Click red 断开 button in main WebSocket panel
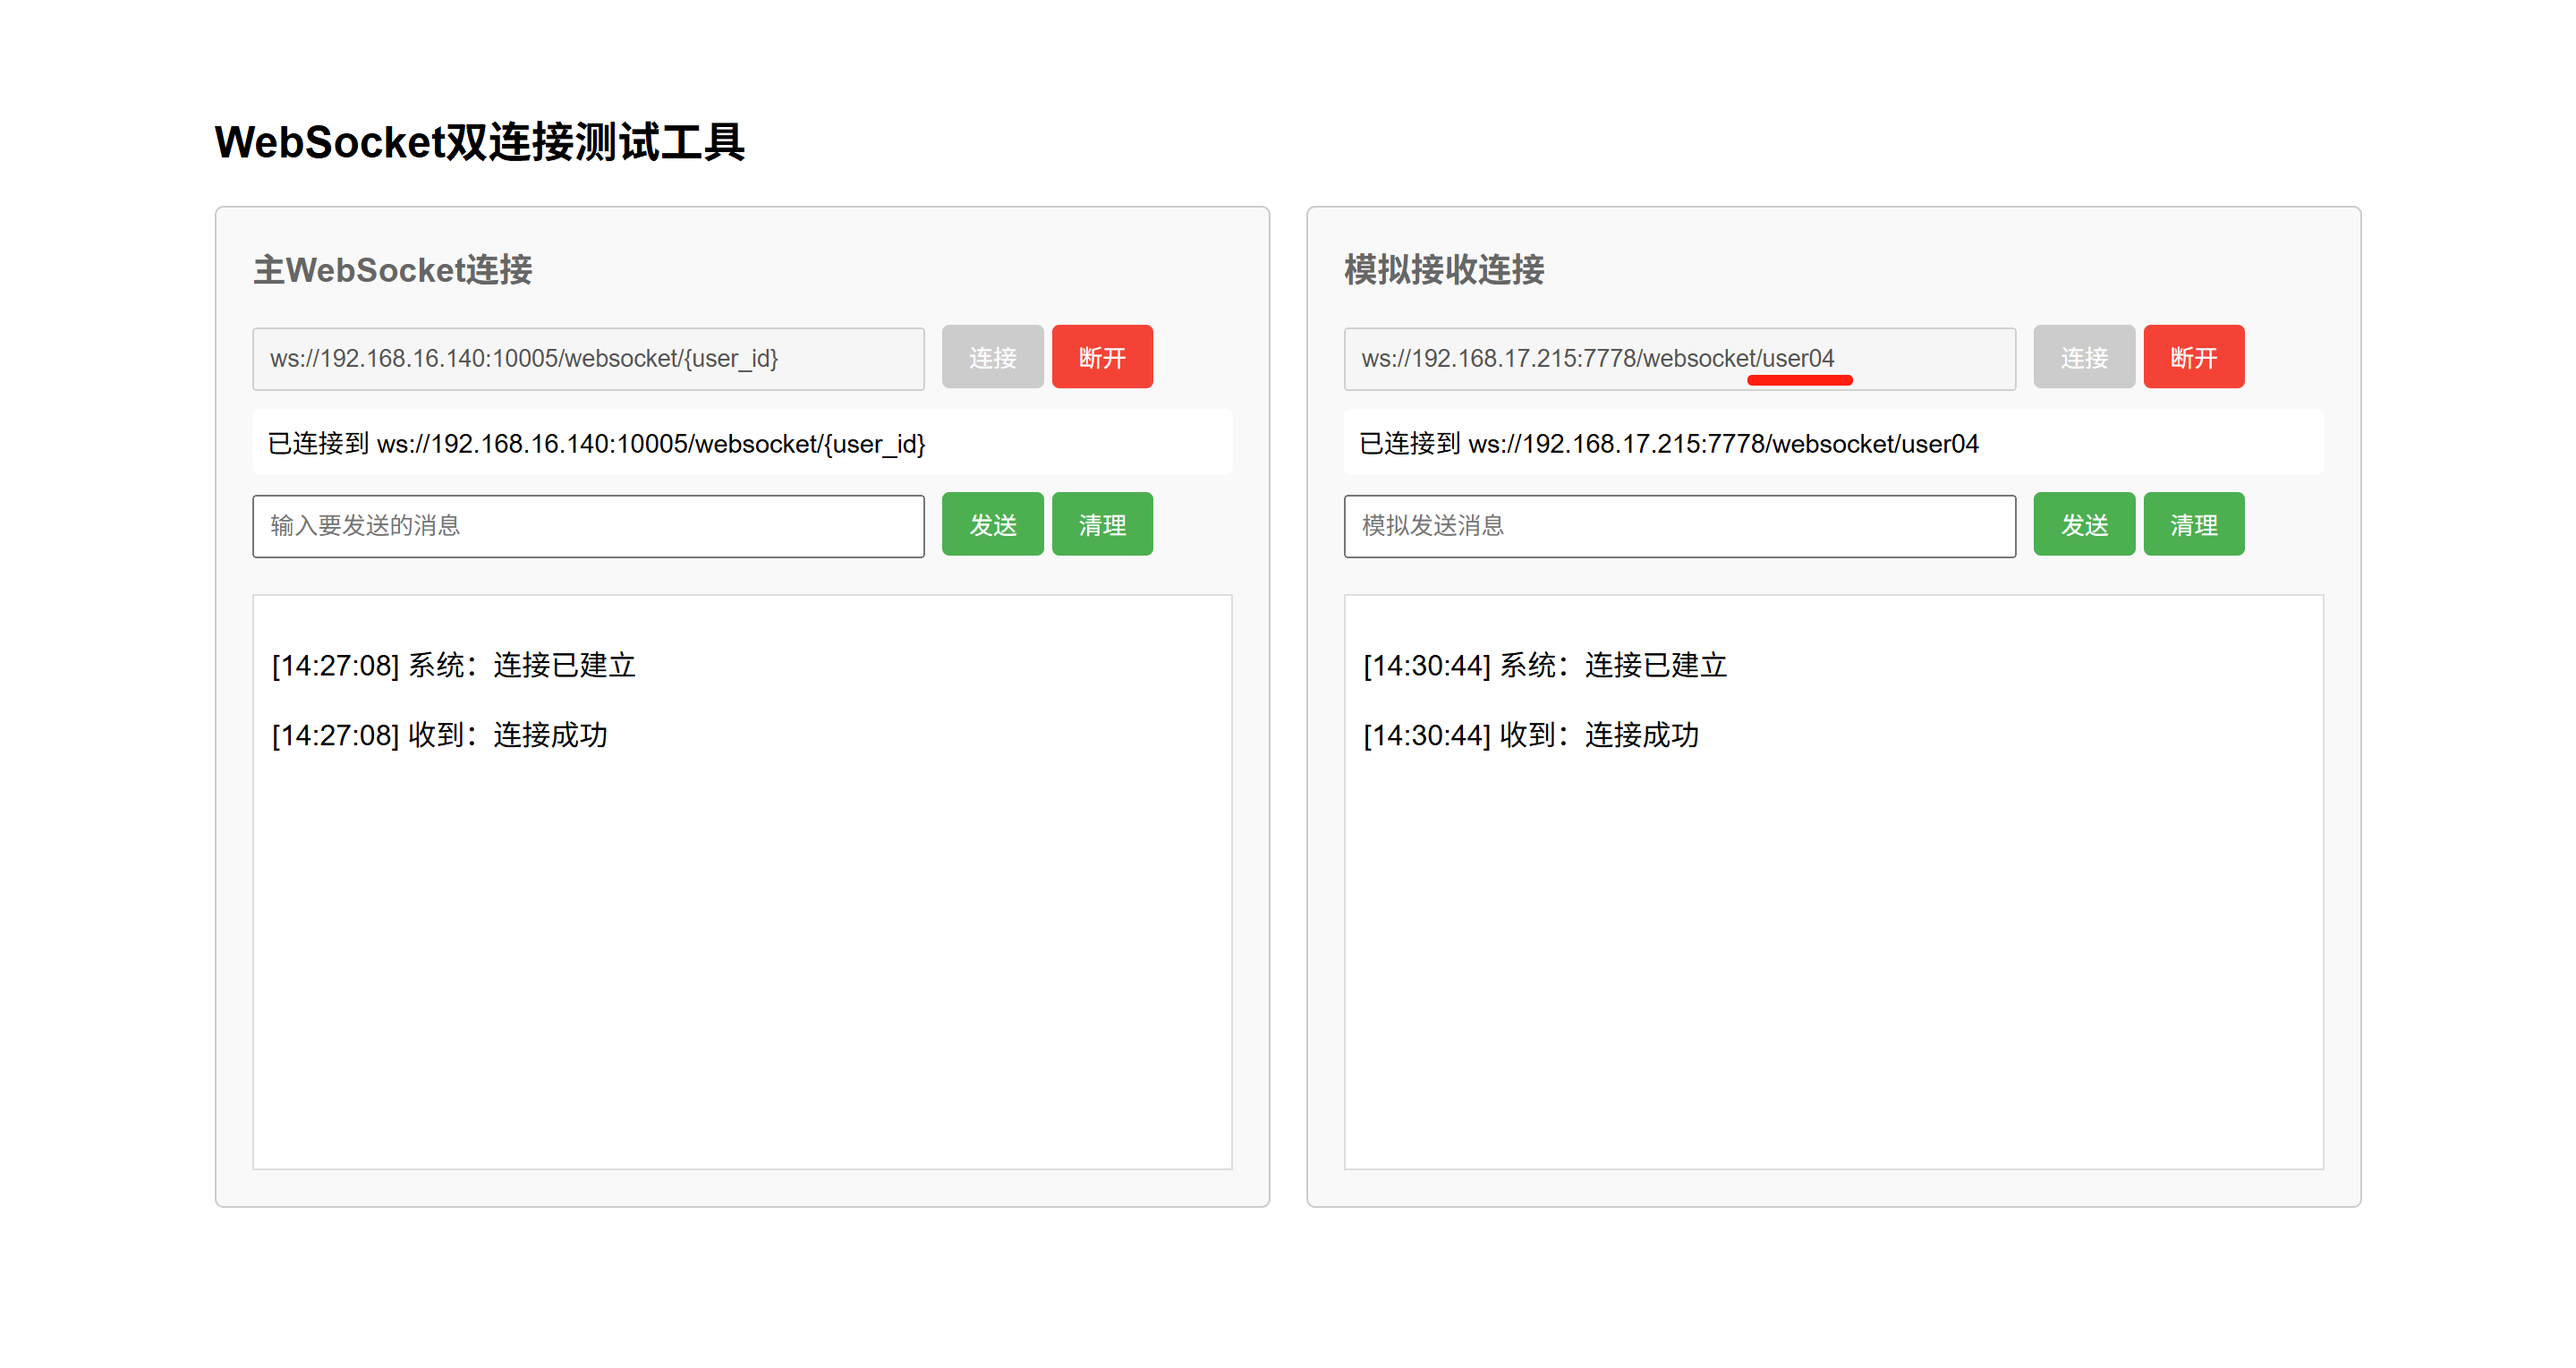 1102,357
